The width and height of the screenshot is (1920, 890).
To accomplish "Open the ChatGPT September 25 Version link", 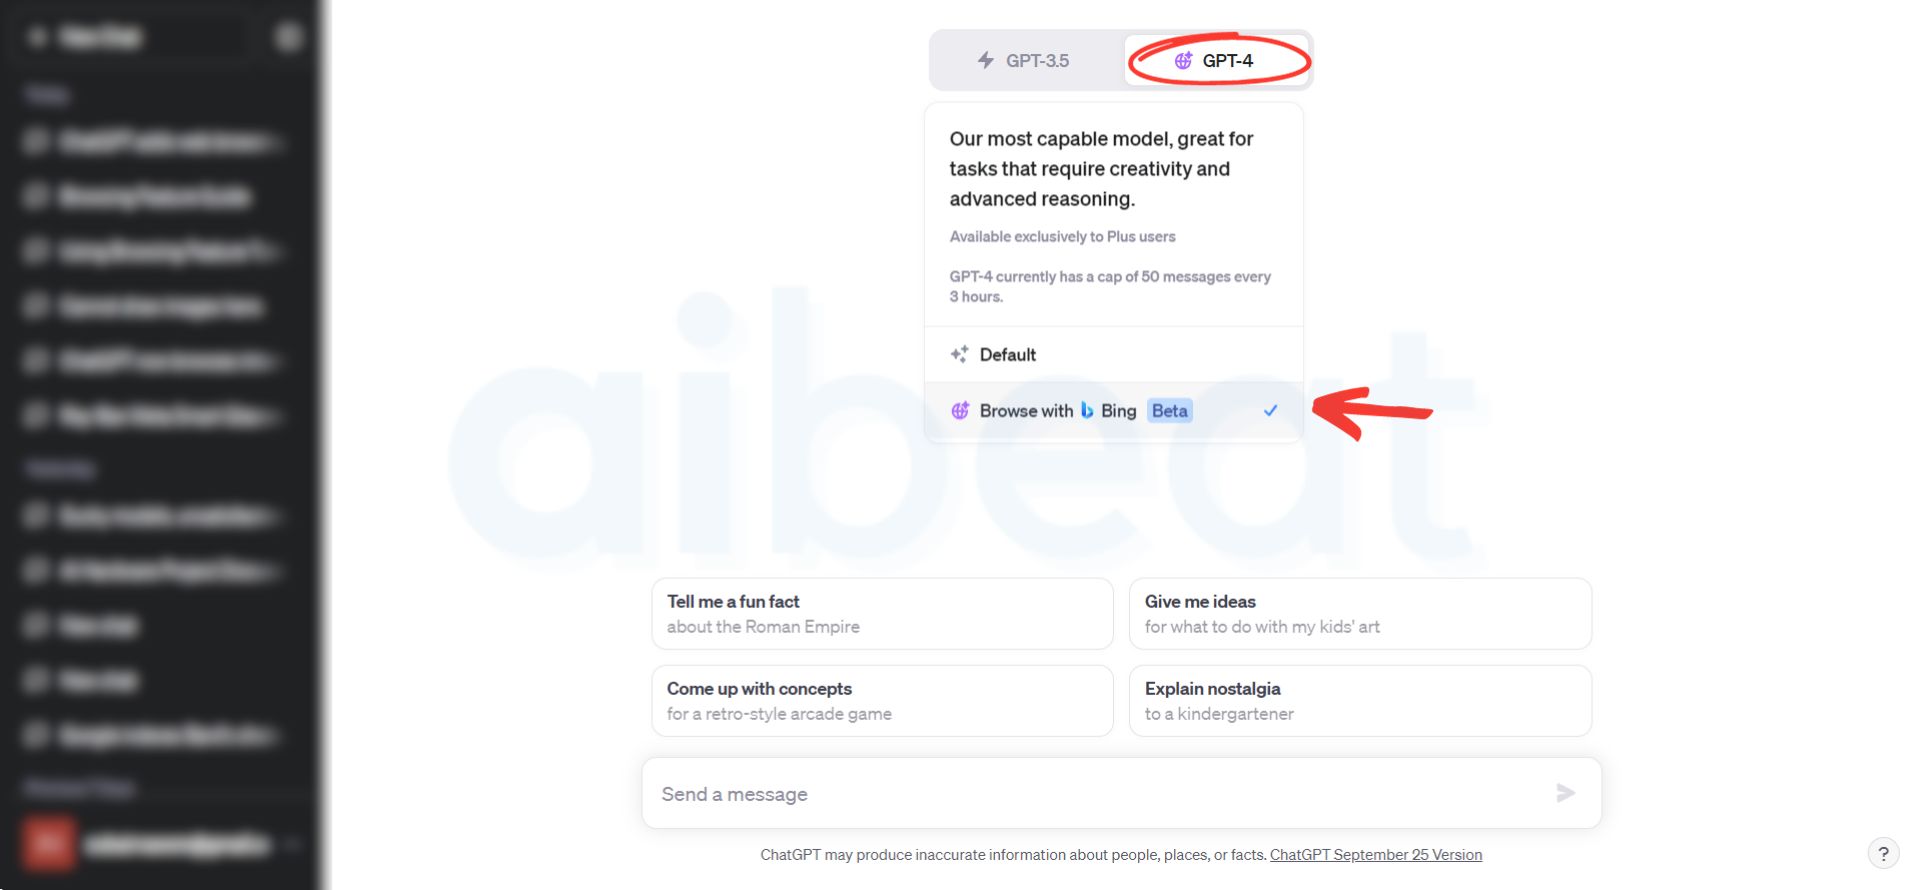I will click(1376, 855).
